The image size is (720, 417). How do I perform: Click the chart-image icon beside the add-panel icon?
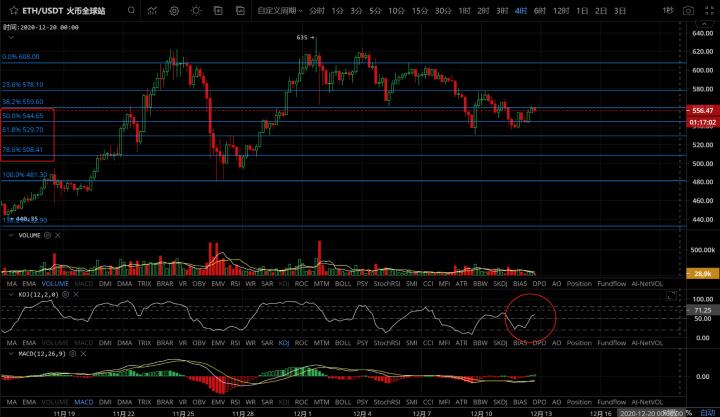coord(240,11)
